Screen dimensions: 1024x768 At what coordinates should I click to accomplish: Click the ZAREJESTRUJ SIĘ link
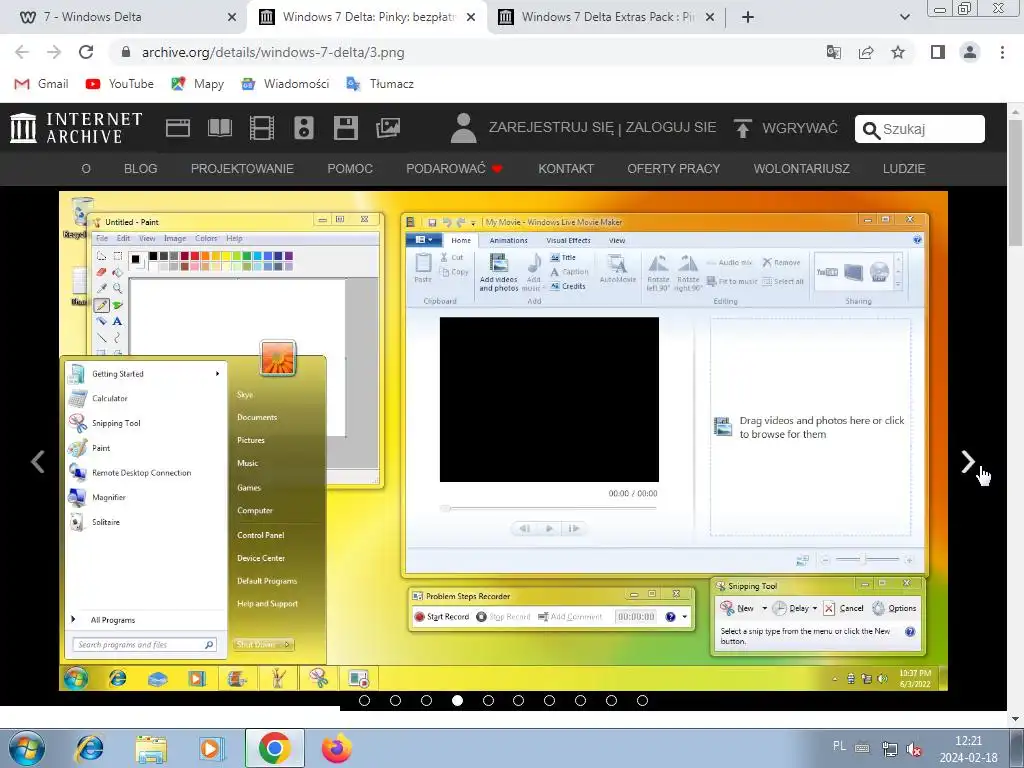pos(551,127)
